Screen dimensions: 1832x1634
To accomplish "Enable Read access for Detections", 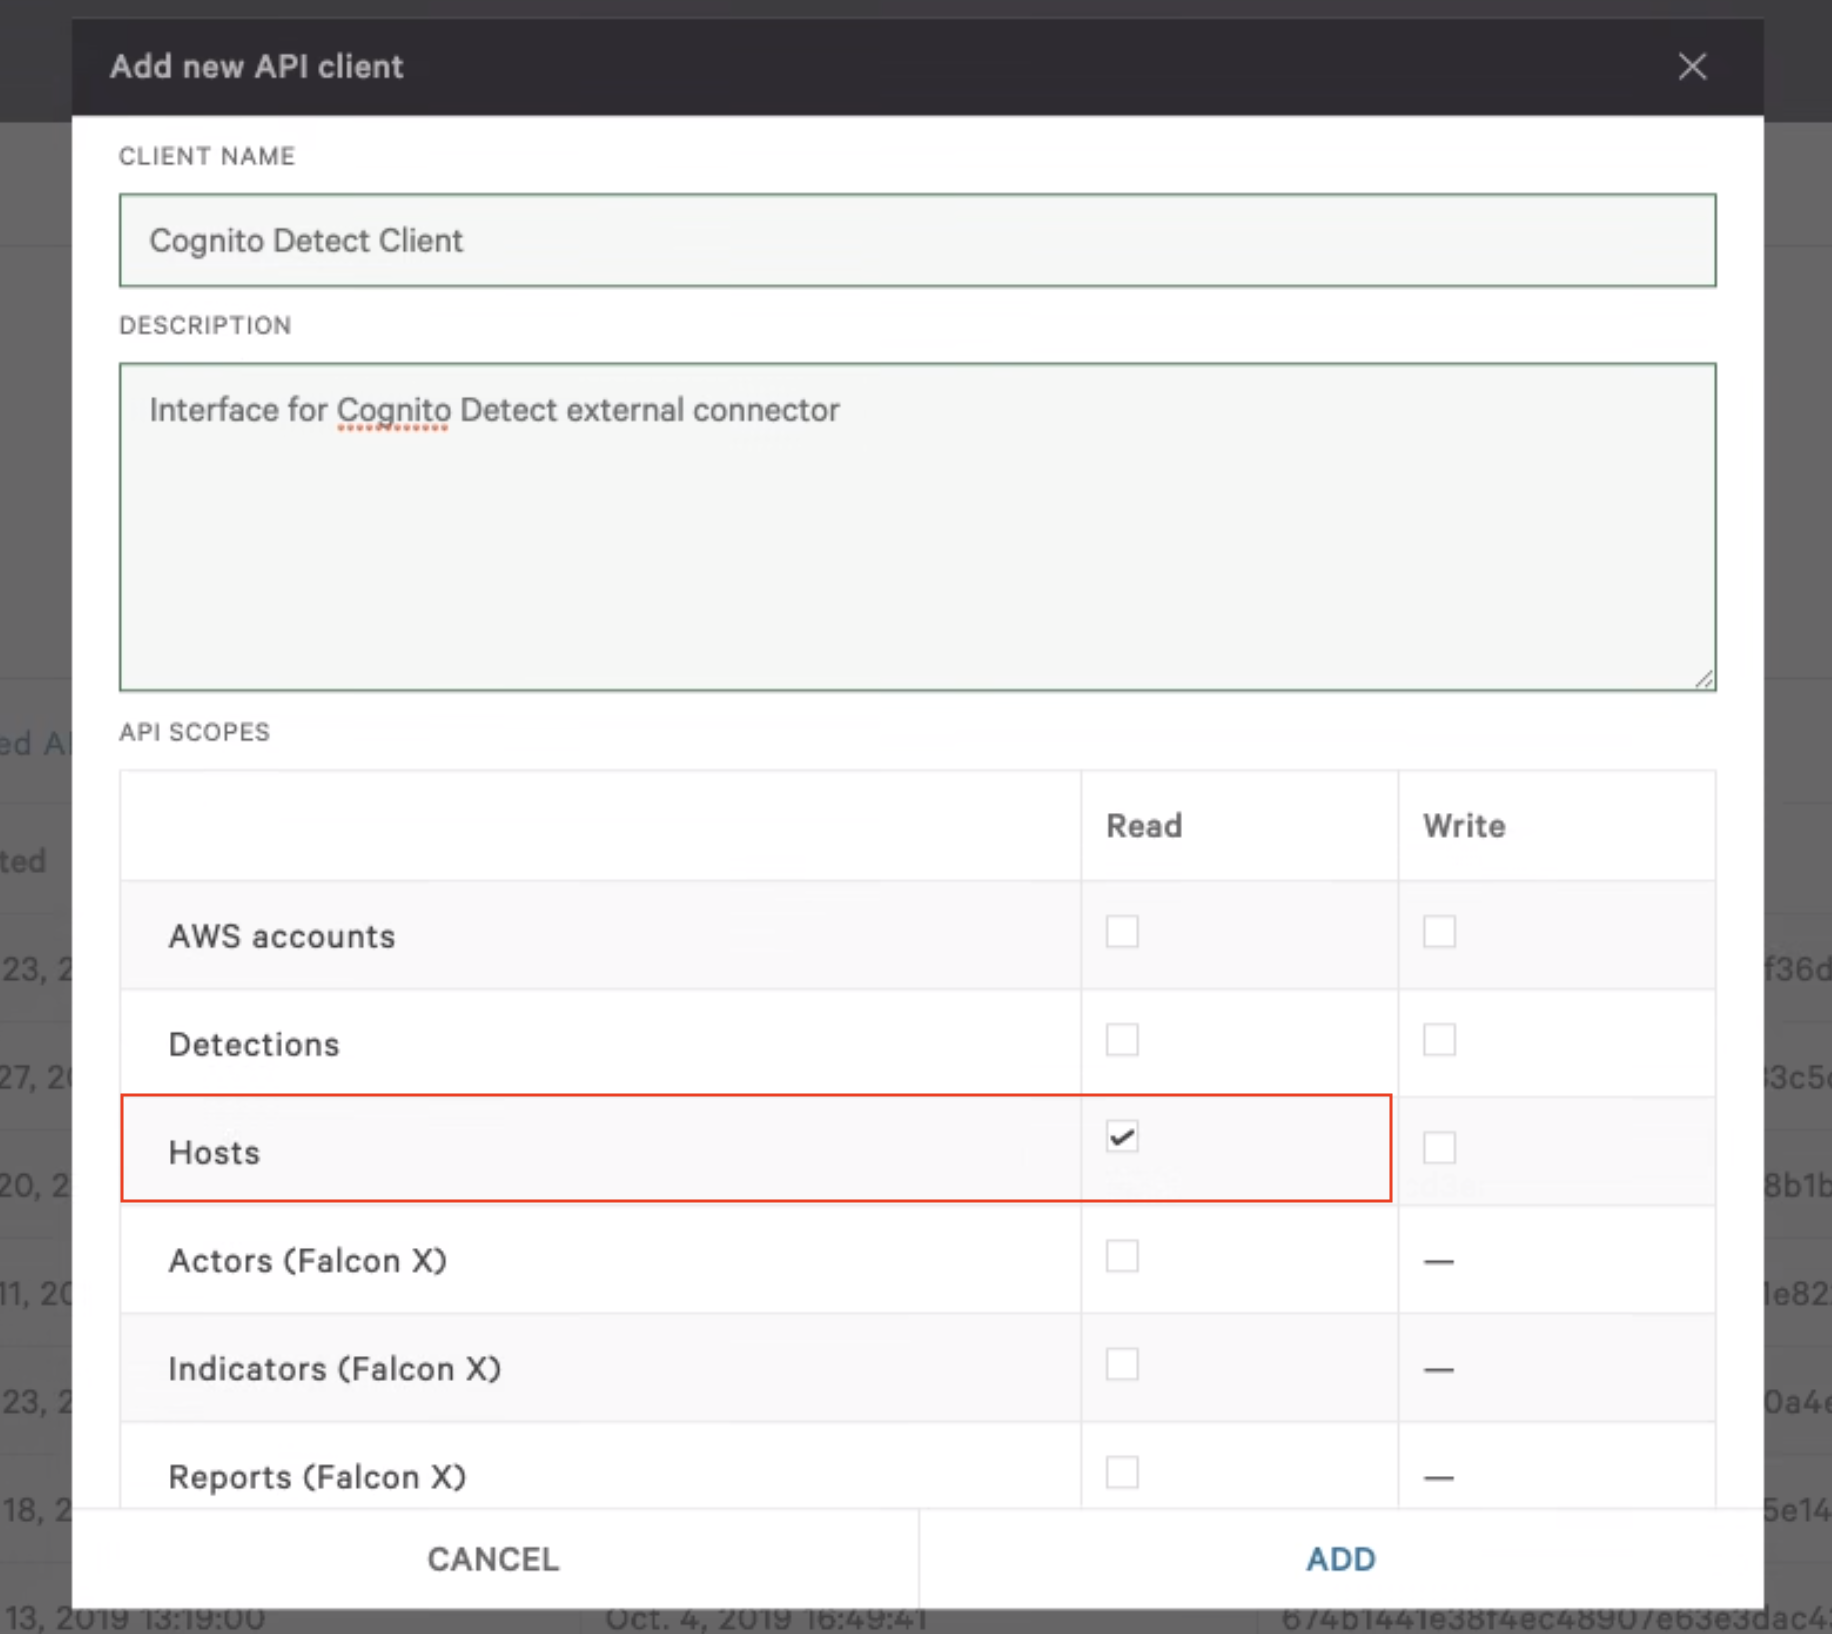I will point(1121,1039).
